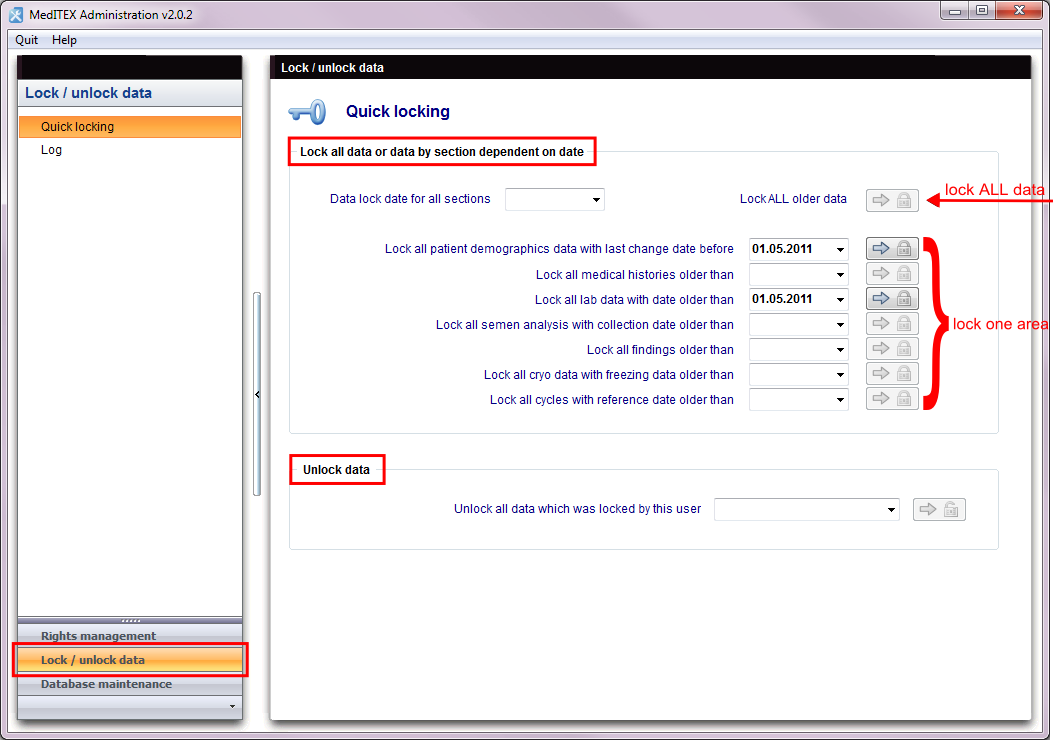Open the cryo data freezing date dropdown
The height and width of the screenshot is (740, 1053).
pyautogui.click(x=840, y=375)
